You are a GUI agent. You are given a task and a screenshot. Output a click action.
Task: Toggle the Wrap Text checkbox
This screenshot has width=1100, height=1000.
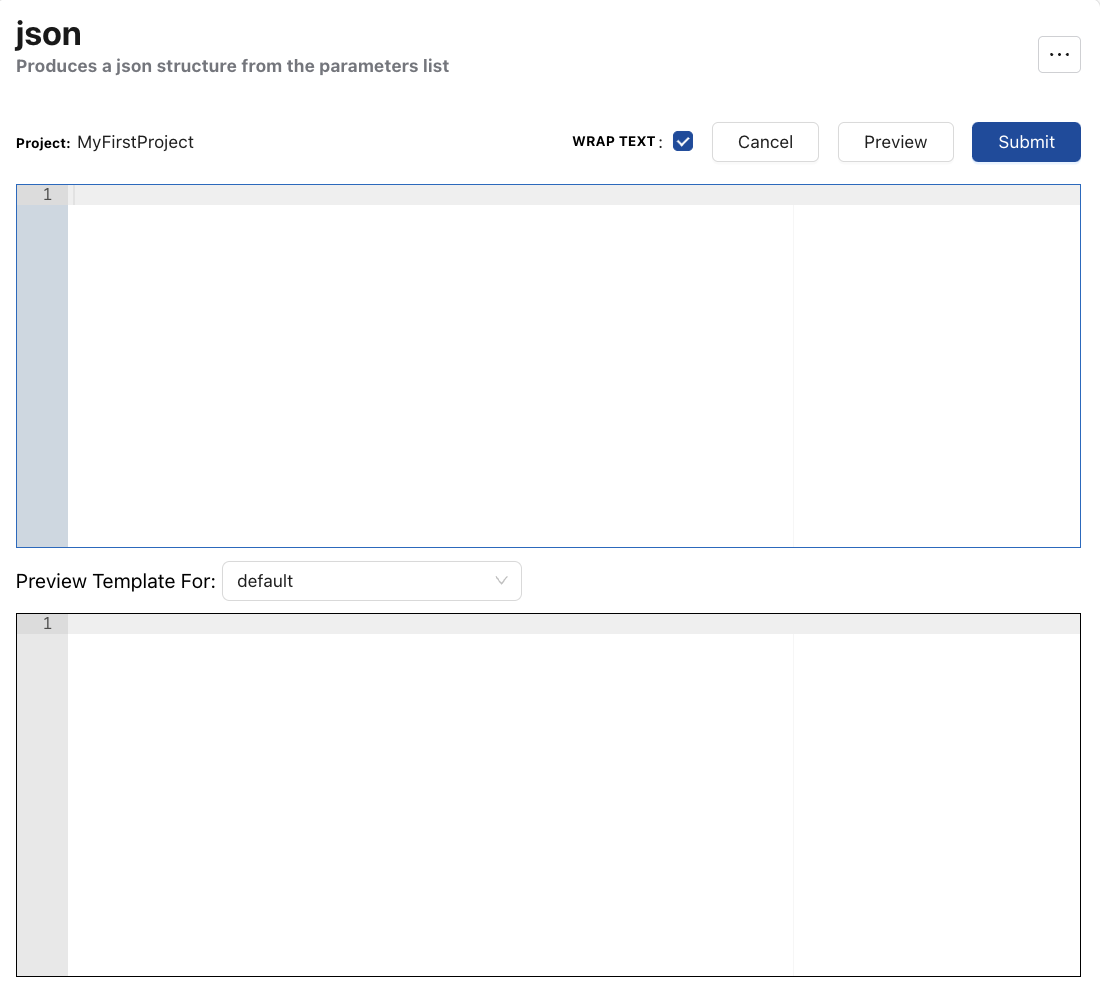coord(683,142)
